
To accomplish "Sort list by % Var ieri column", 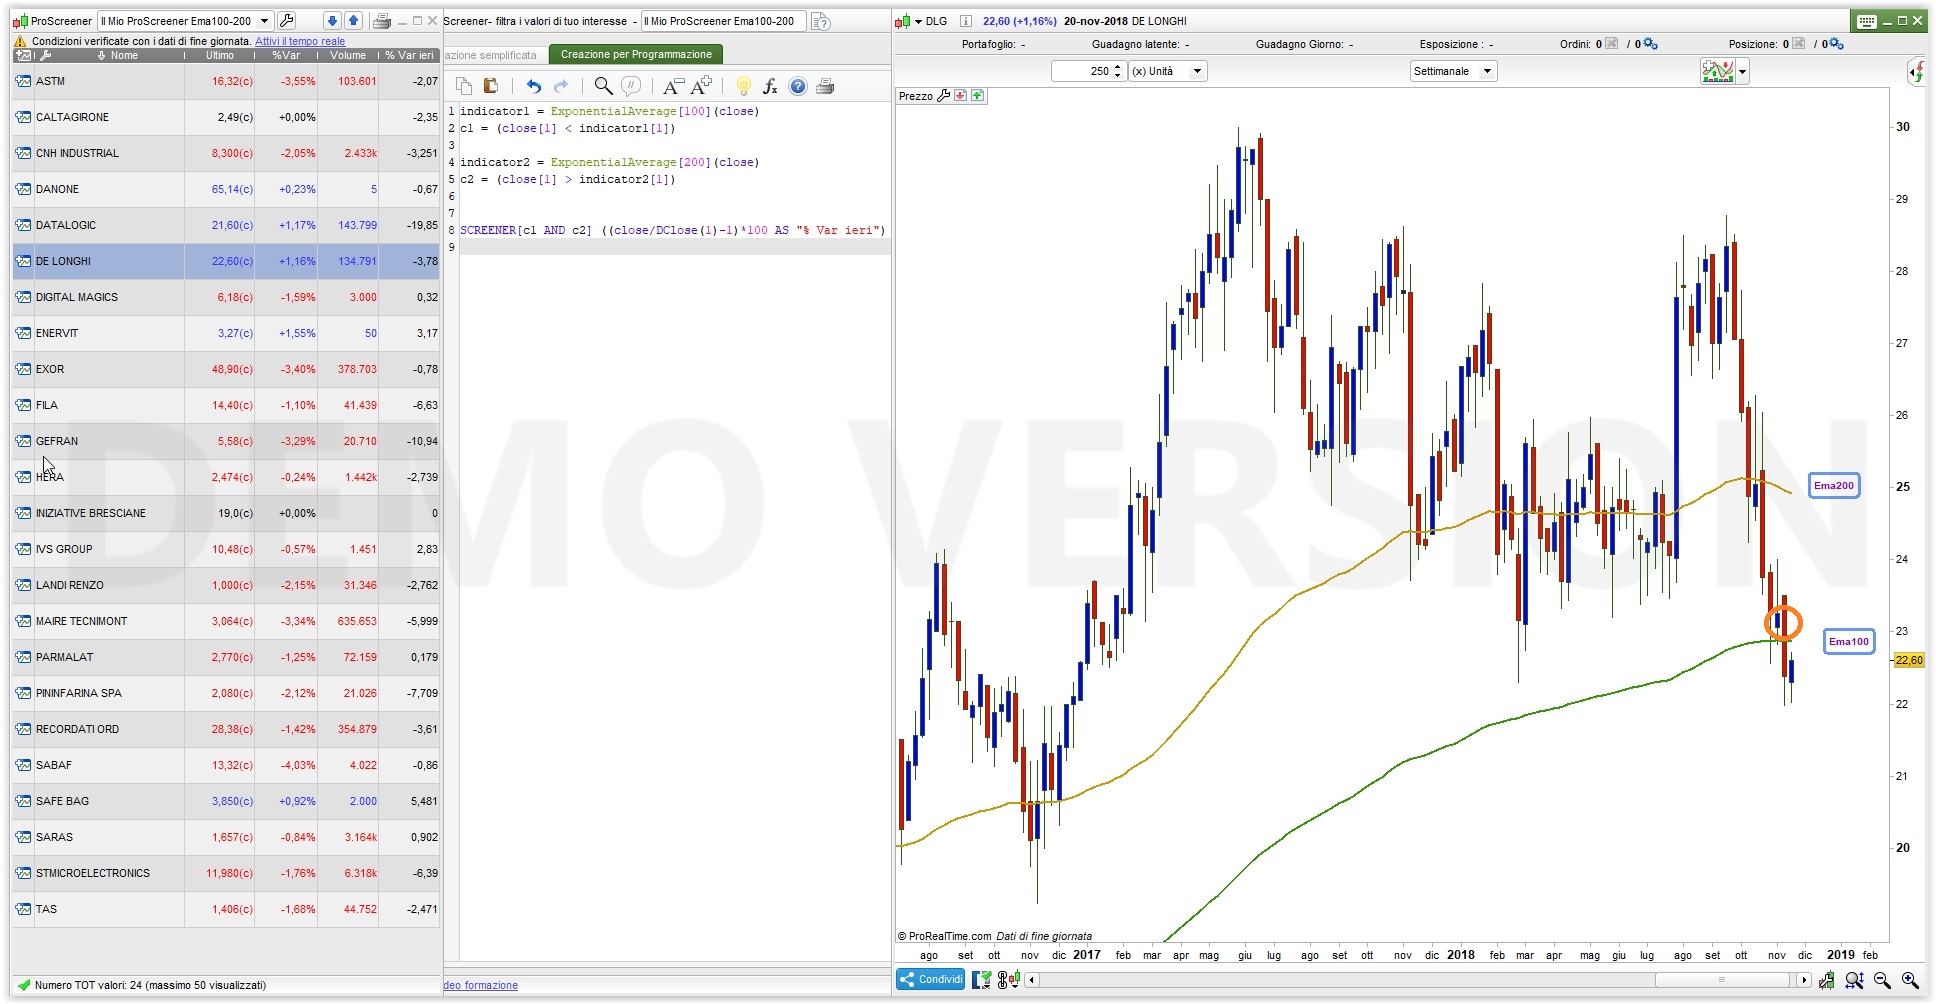I will 410,55.
